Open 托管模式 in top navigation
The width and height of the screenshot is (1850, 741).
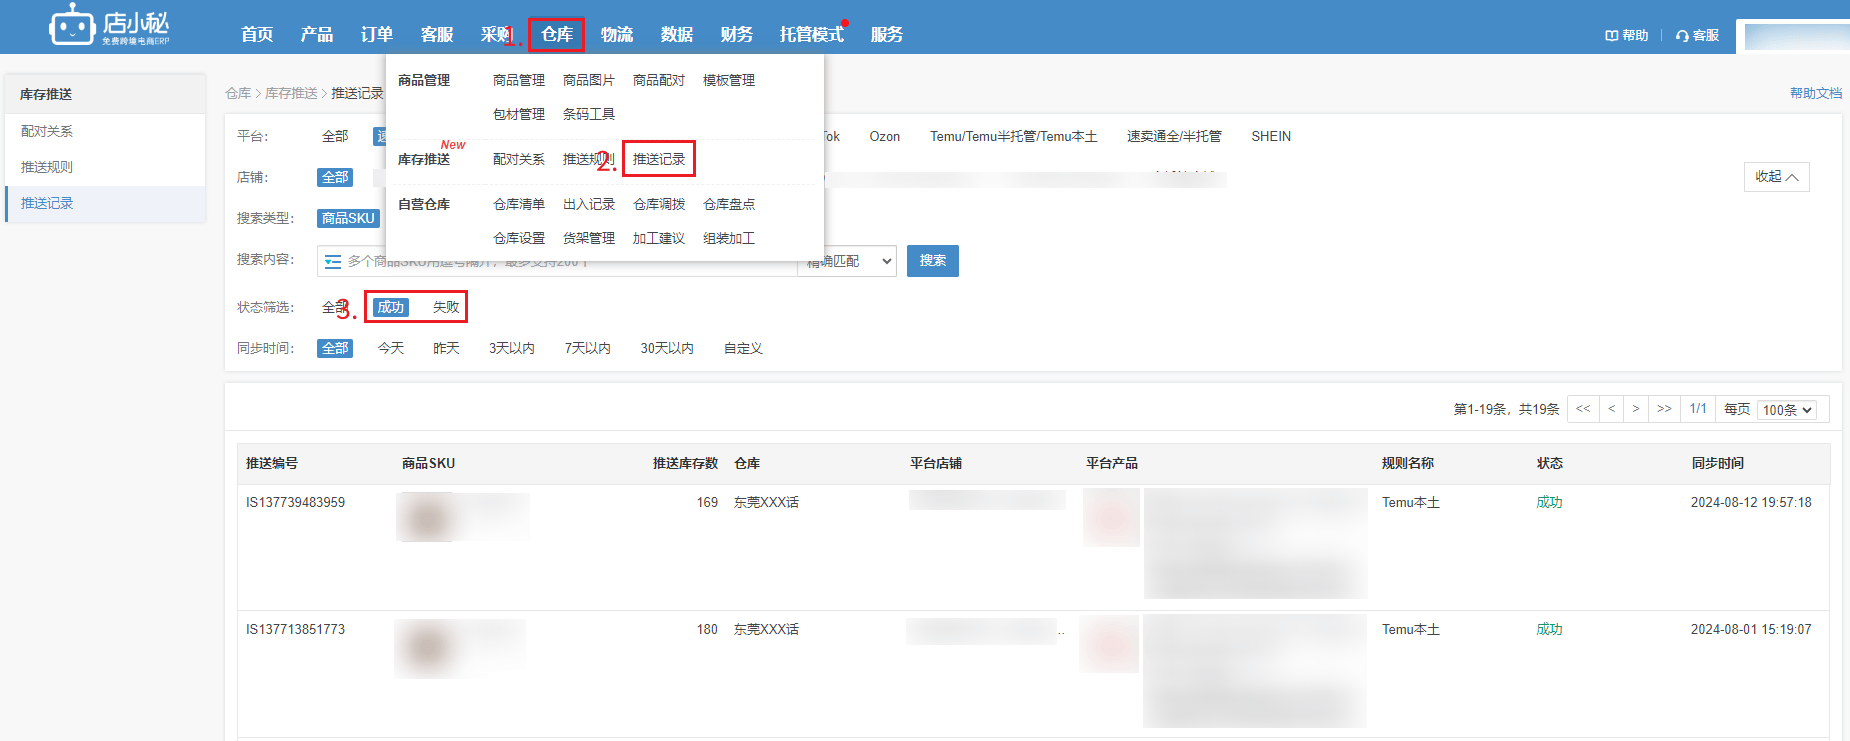click(x=812, y=35)
